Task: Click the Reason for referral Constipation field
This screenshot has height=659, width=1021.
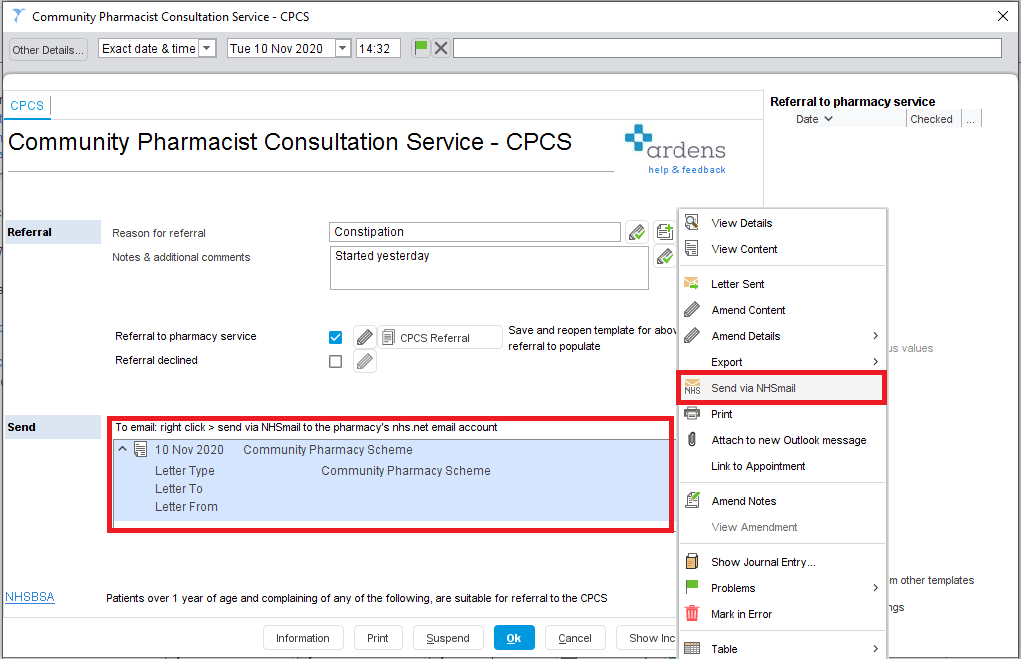Action: (x=475, y=232)
